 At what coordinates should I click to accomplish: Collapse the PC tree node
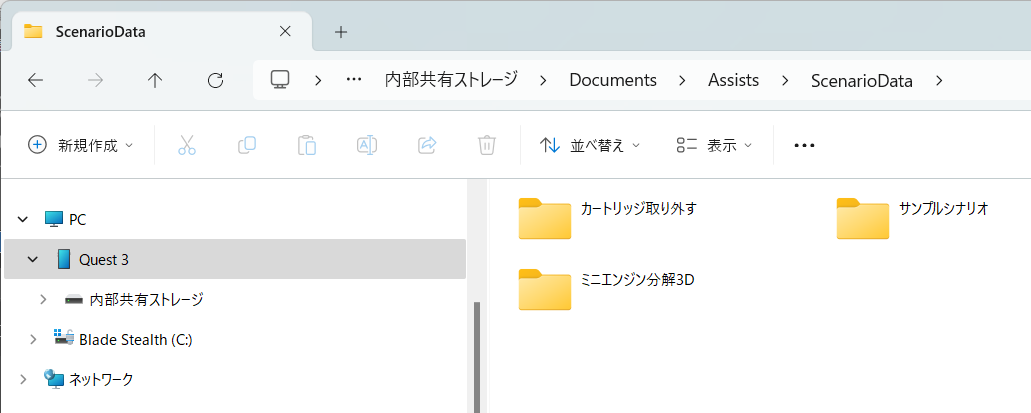pyautogui.click(x=23, y=219)
